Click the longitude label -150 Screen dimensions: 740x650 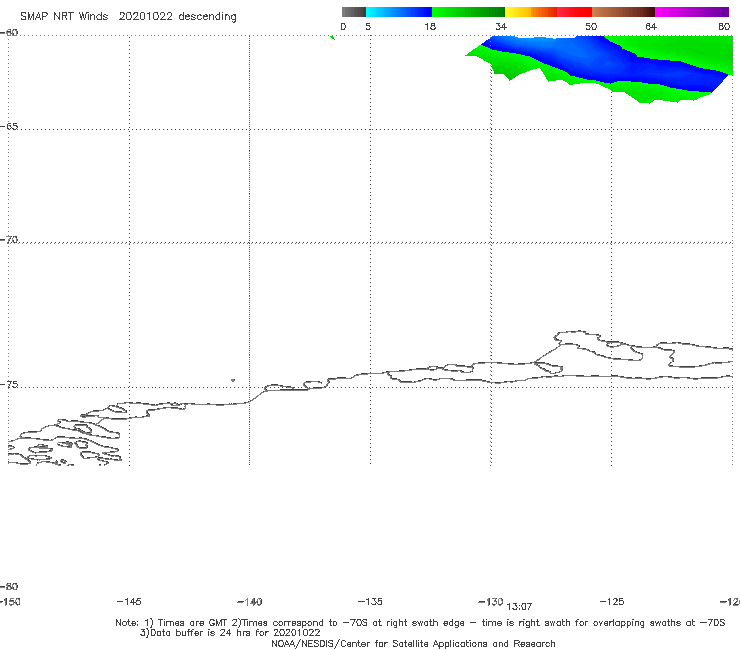10,602
